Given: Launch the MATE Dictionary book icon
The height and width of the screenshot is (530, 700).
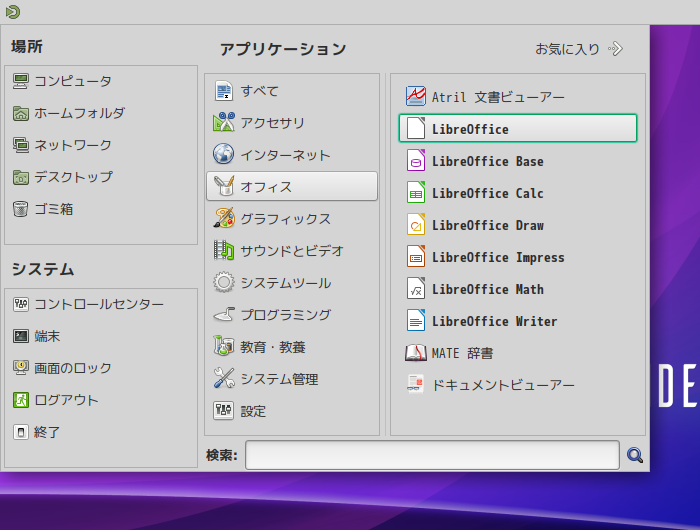Looking at the screenshot, I should pos(416,353).
